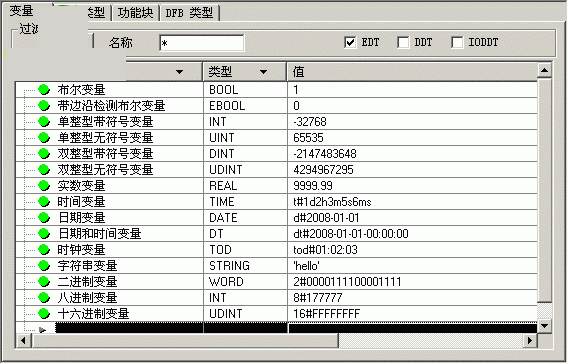568x364 pixels.
Task: Click the 值 column header
Action: click(x=412, y=72)
